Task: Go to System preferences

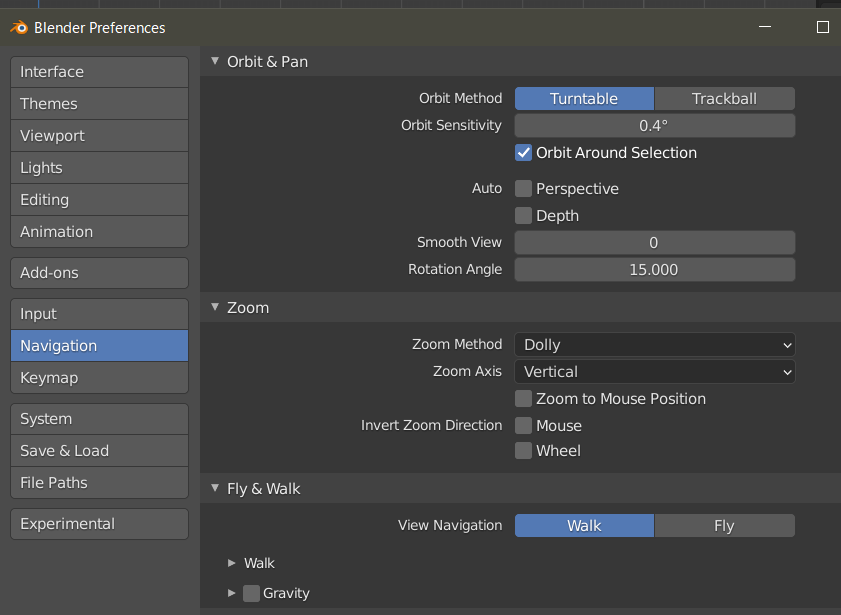Action: point(99,419)
